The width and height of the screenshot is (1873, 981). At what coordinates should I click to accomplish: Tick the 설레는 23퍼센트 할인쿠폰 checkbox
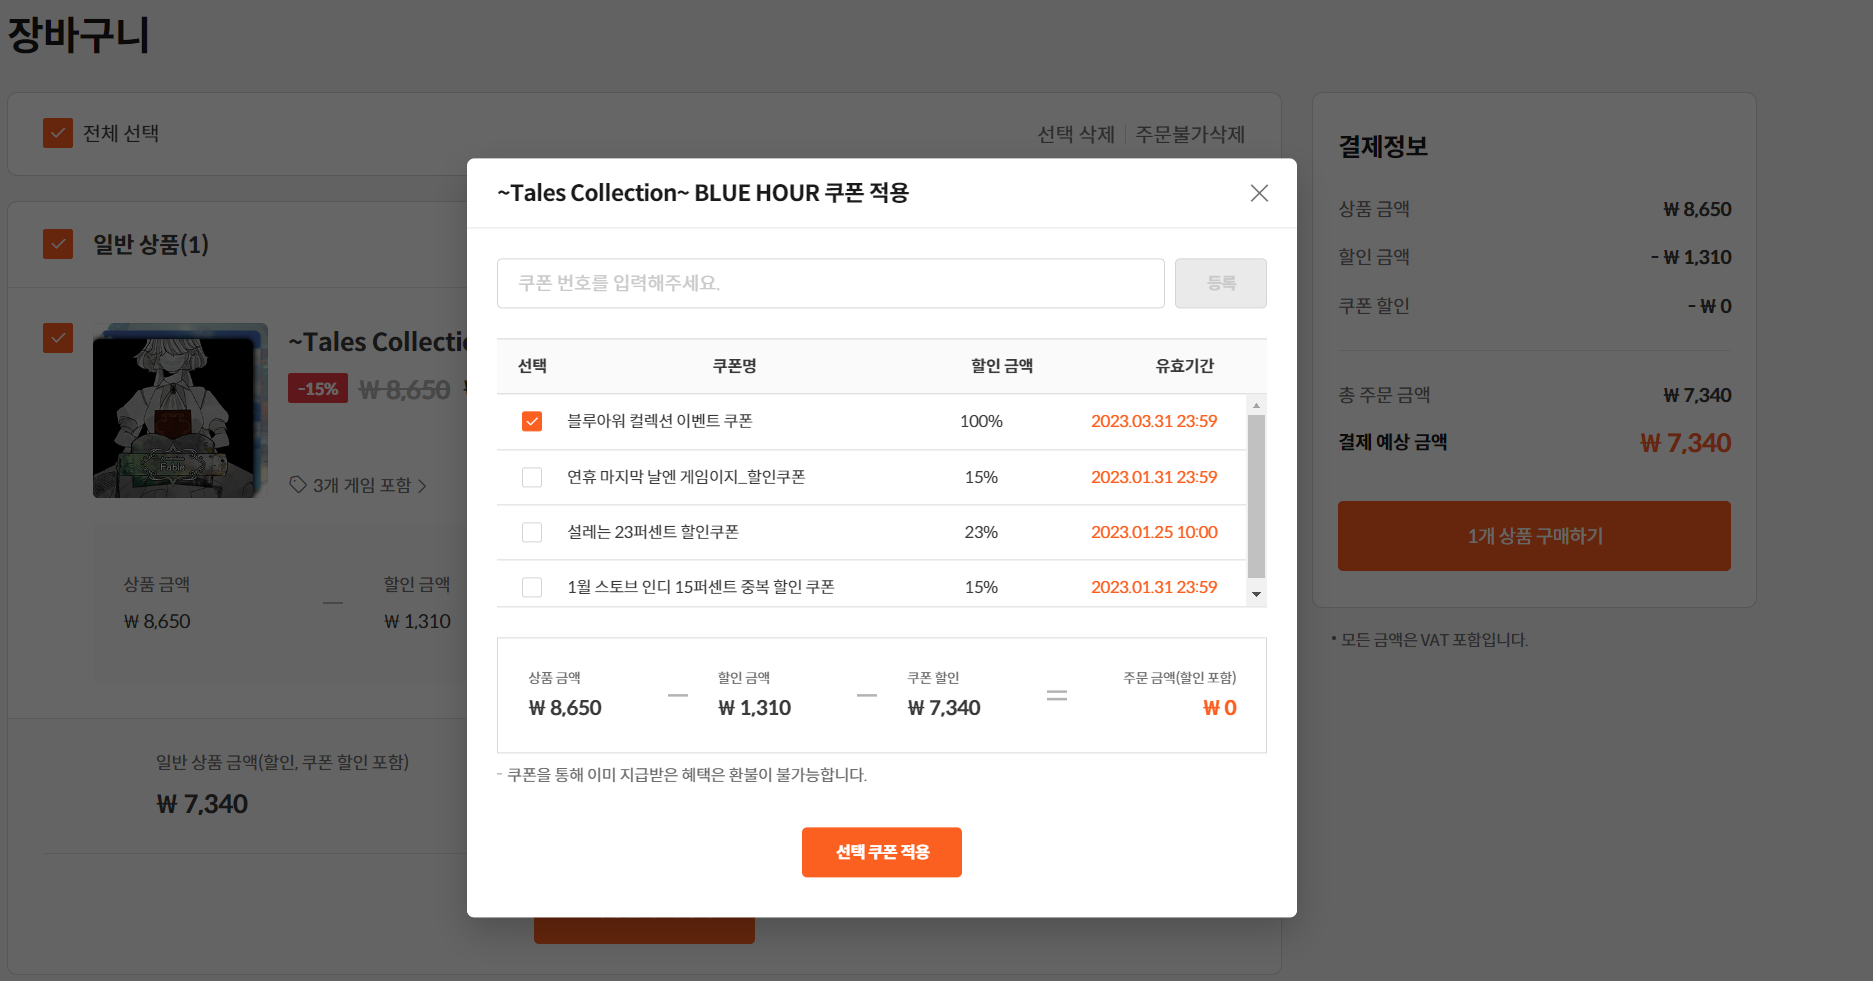click(532, 532)
